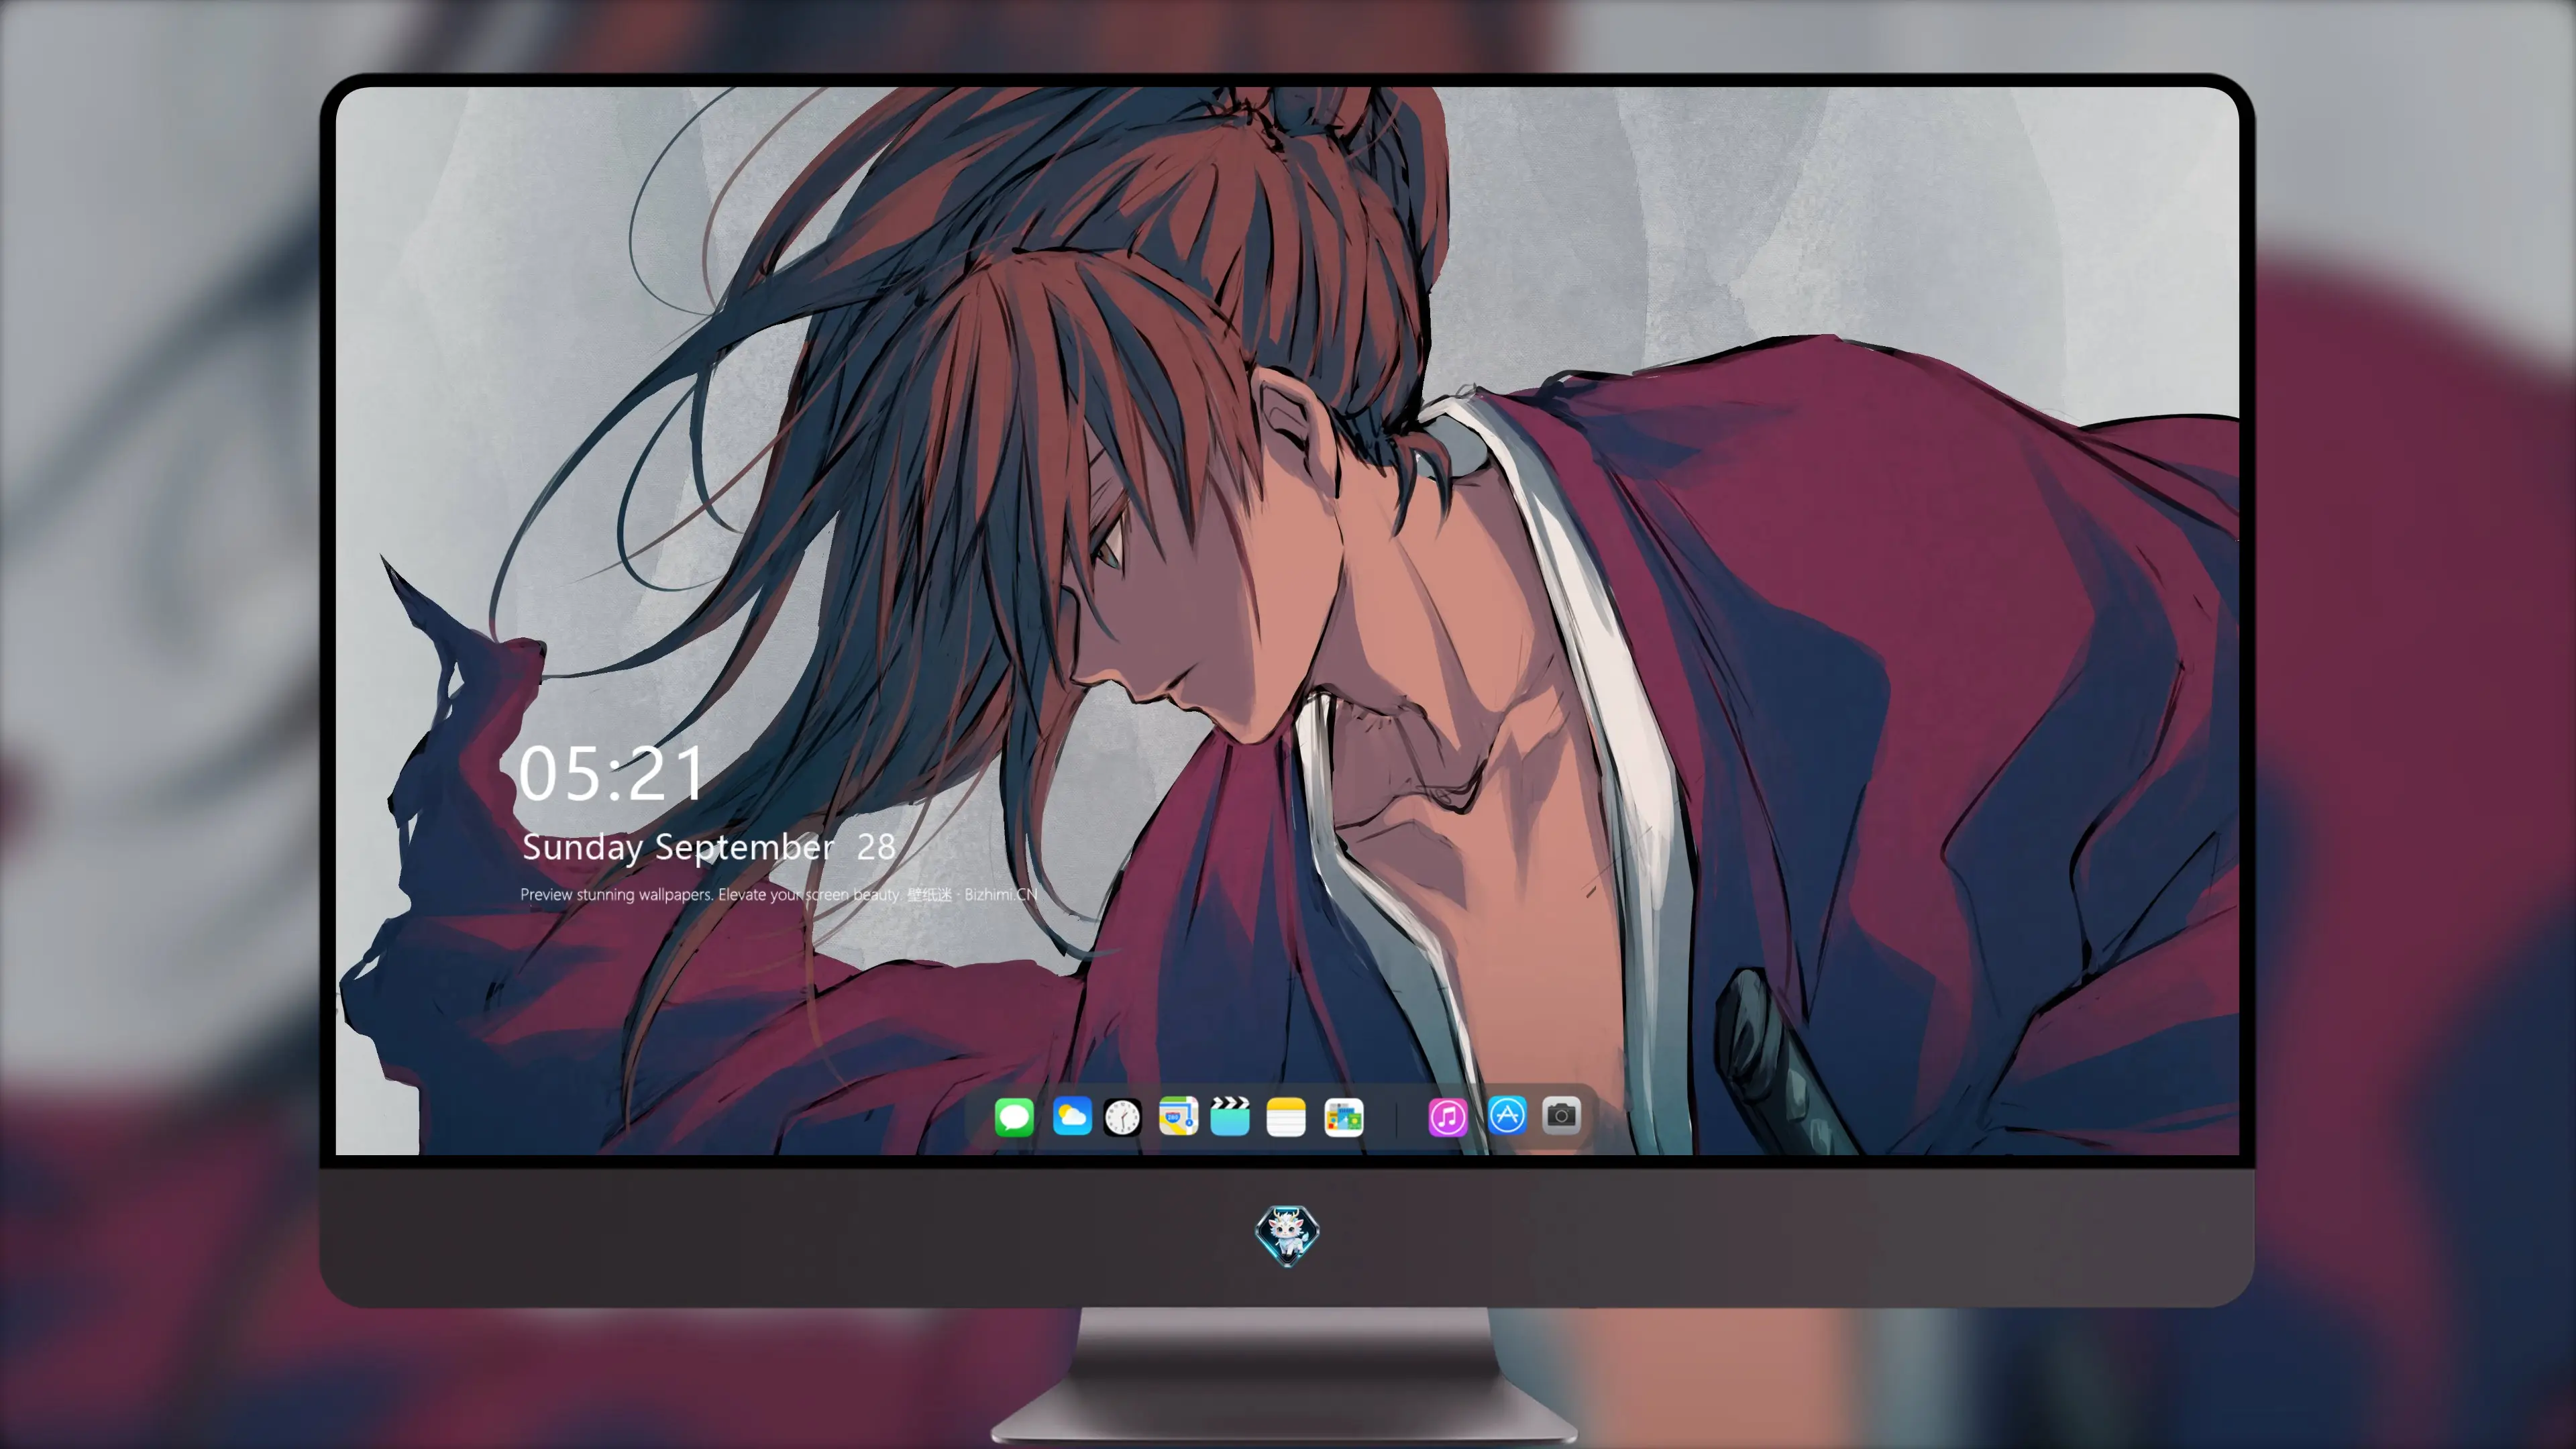Open the App Store icon

pyautogui.click(x=1507, y=1115)
